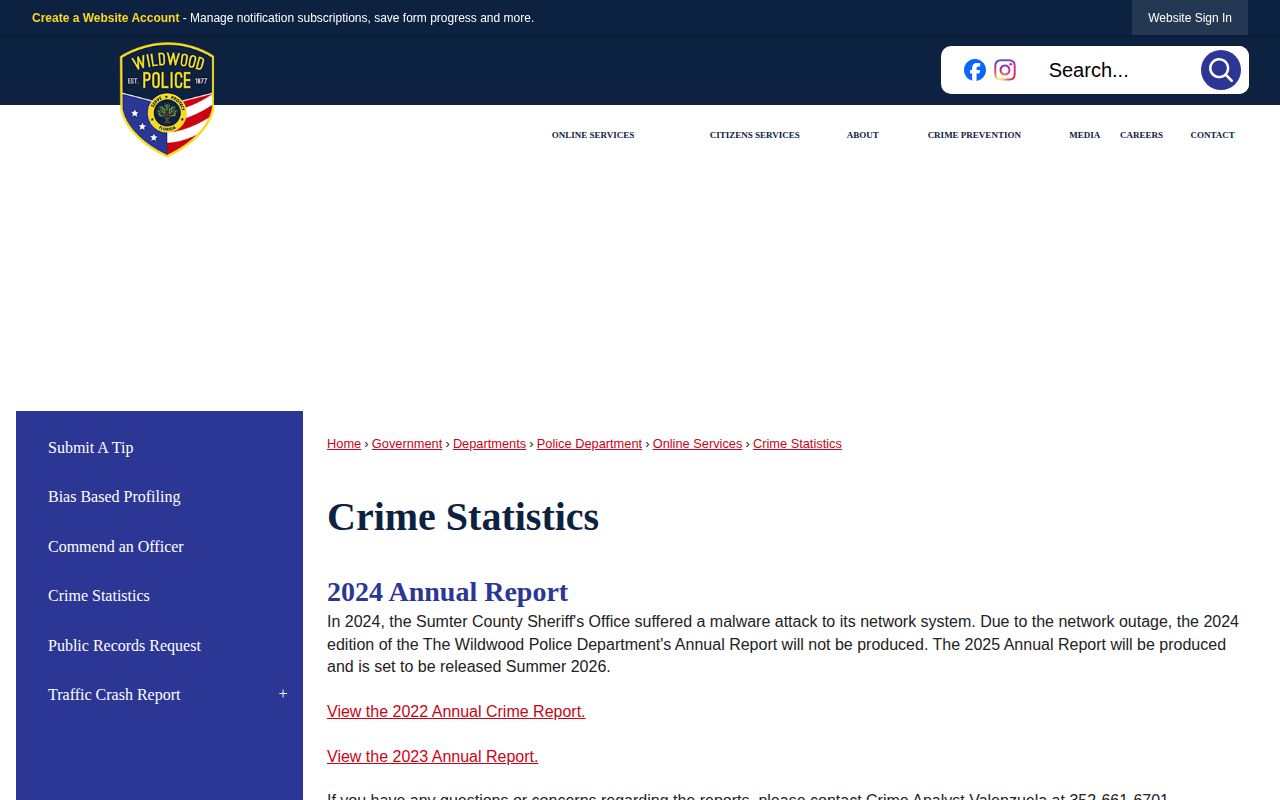The image size is (1280, 800).
Task: Focus the Search text field
Action: (x=1115, y=70)
